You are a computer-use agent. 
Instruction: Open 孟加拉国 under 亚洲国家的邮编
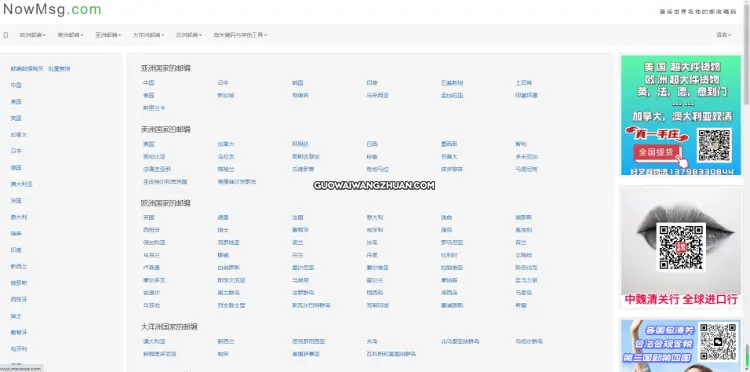452,95
